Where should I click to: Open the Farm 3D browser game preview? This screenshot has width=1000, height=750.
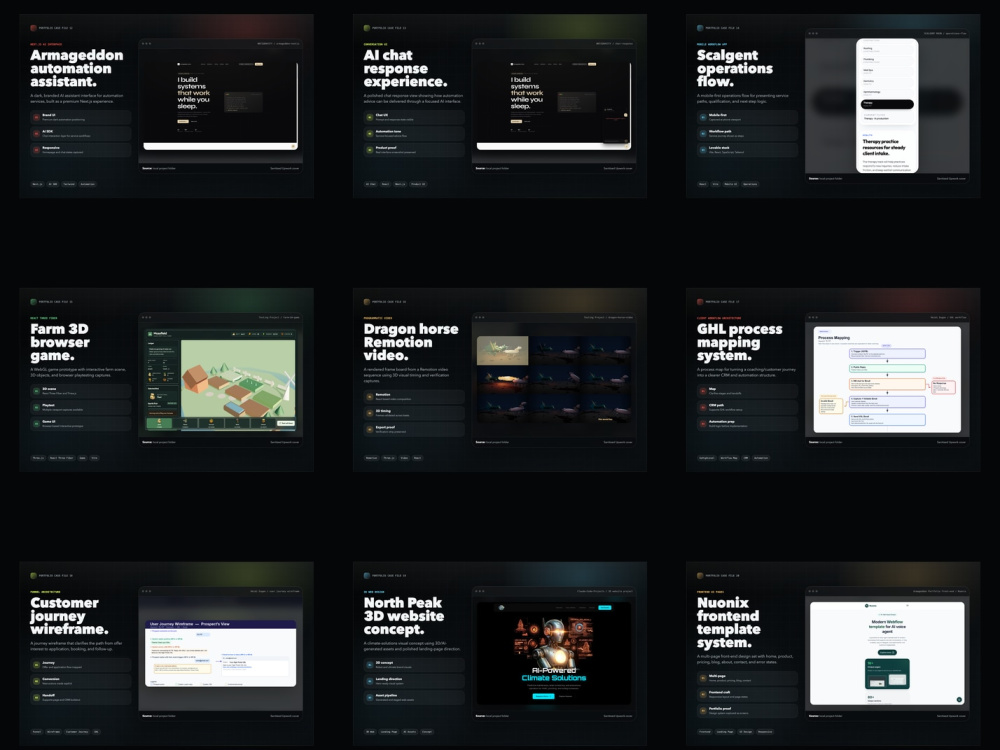tap(221, 381)
